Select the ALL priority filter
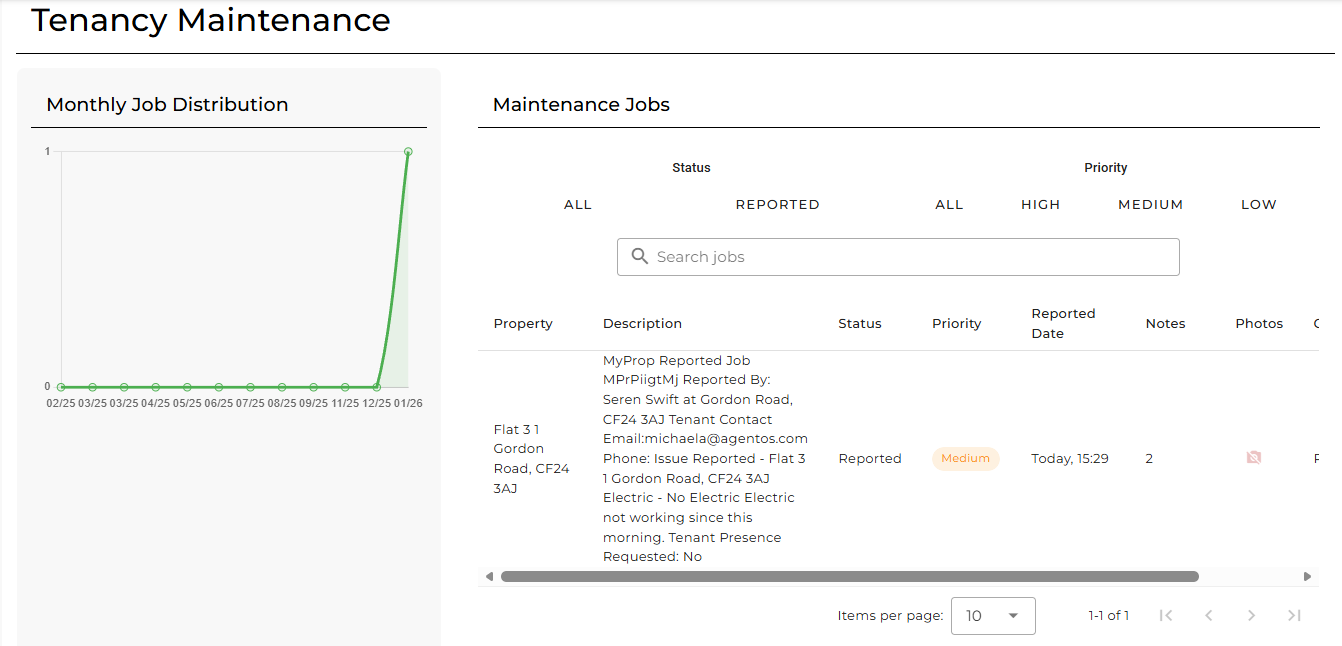Image resolution: width=1342 pixels, height=646 pixels. (949, 205)
